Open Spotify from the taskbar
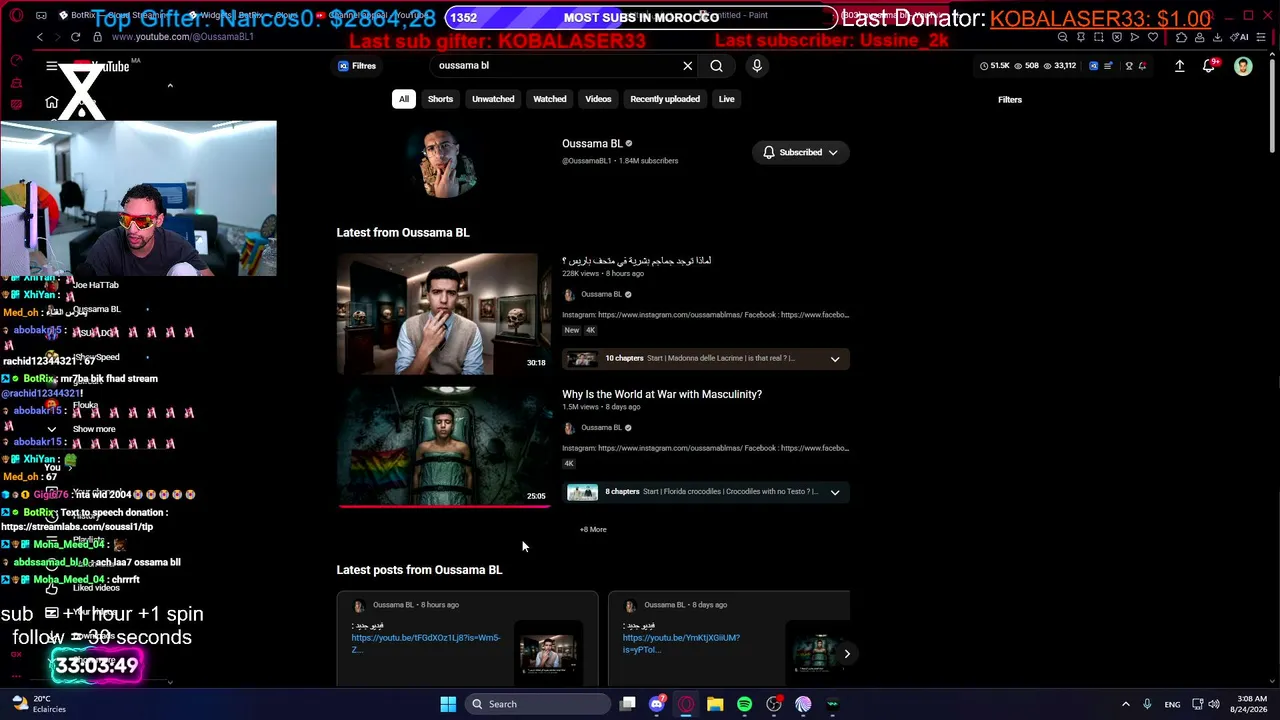 point(744,704)
